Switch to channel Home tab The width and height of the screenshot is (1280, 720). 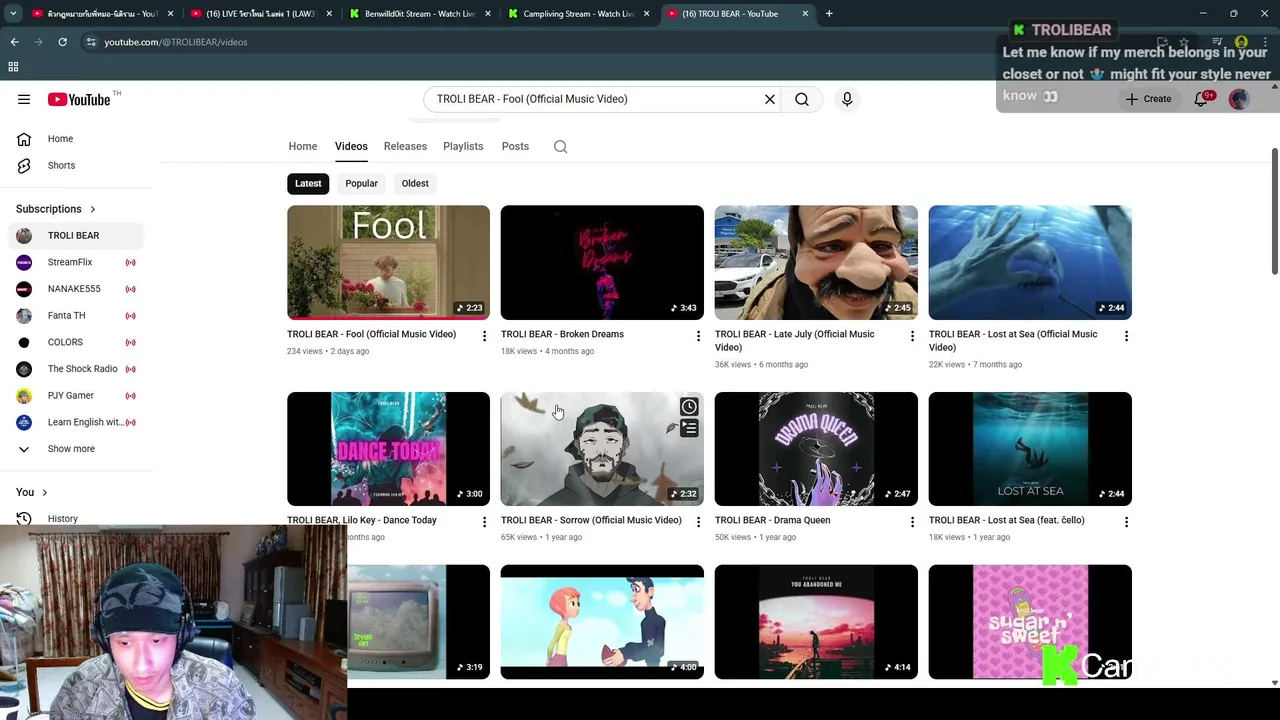(303, 146)
